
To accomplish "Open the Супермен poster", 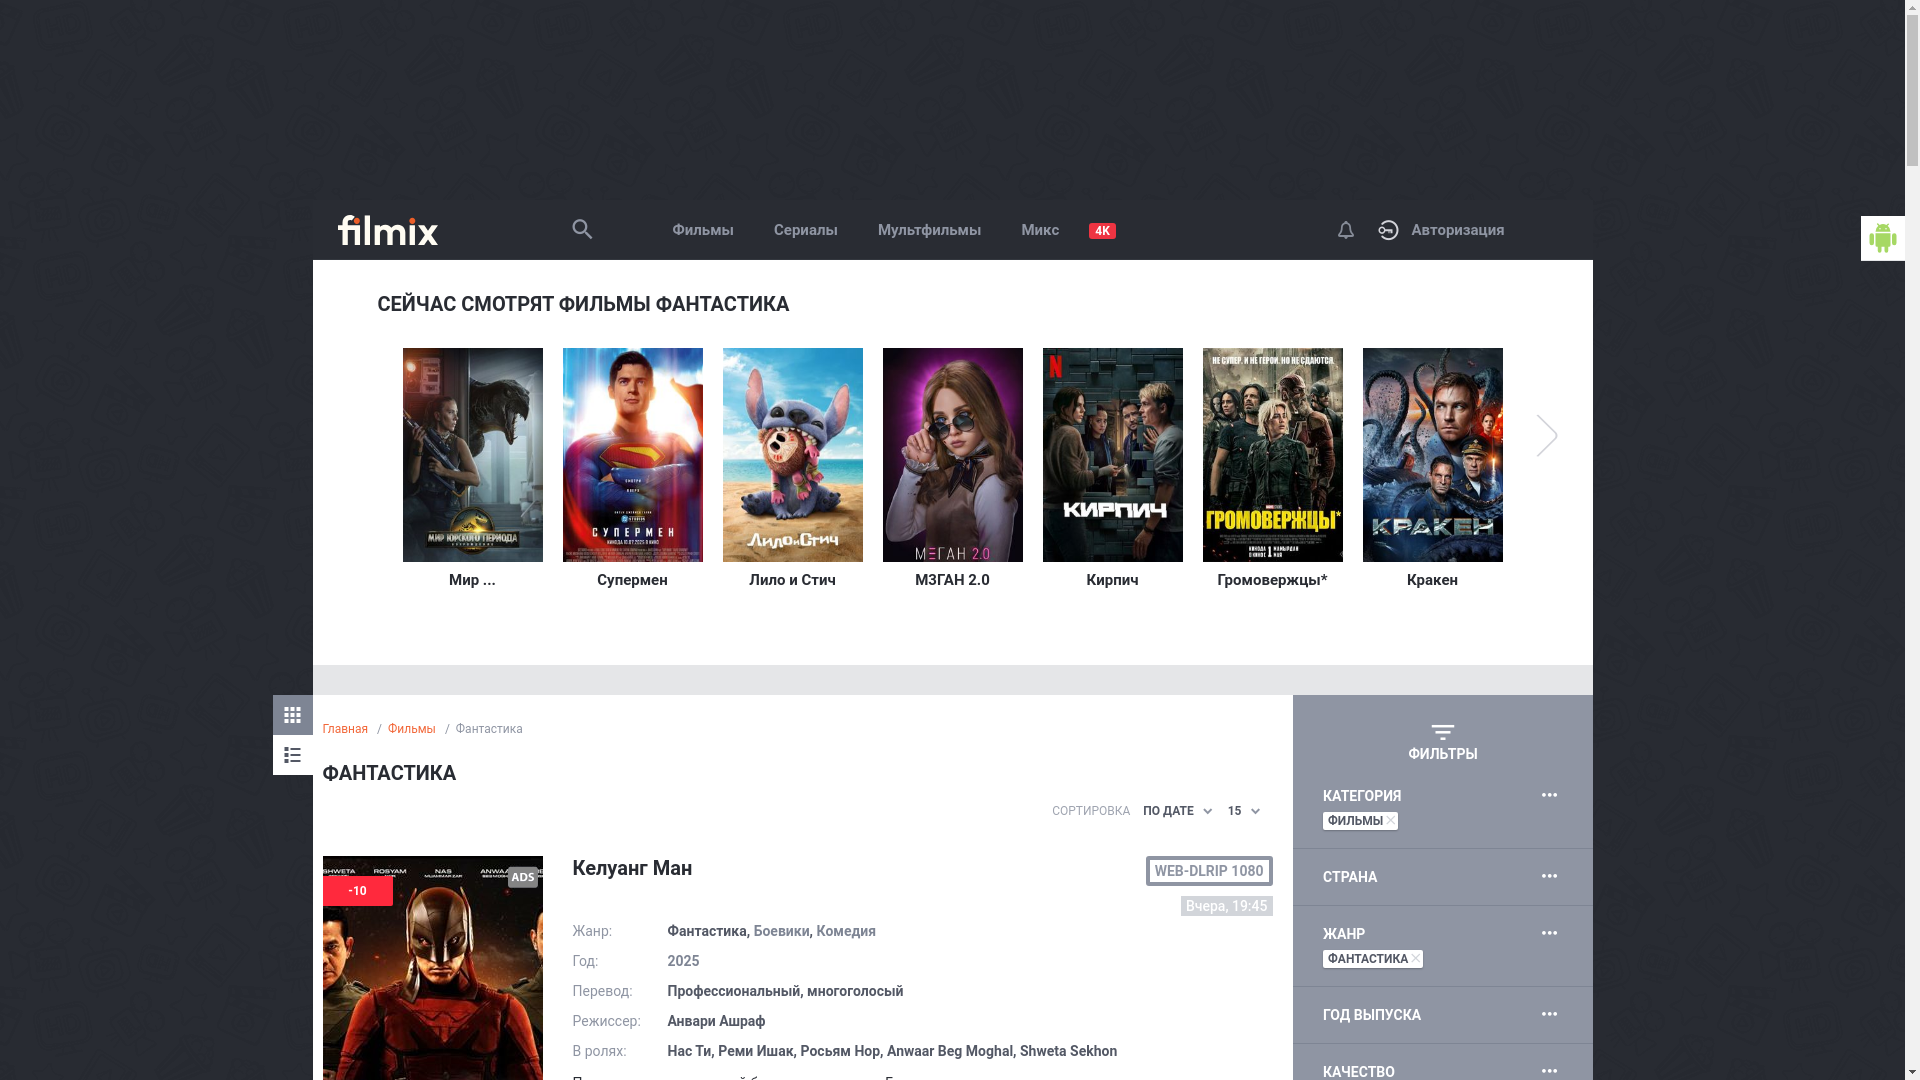I will coord(632,455).
